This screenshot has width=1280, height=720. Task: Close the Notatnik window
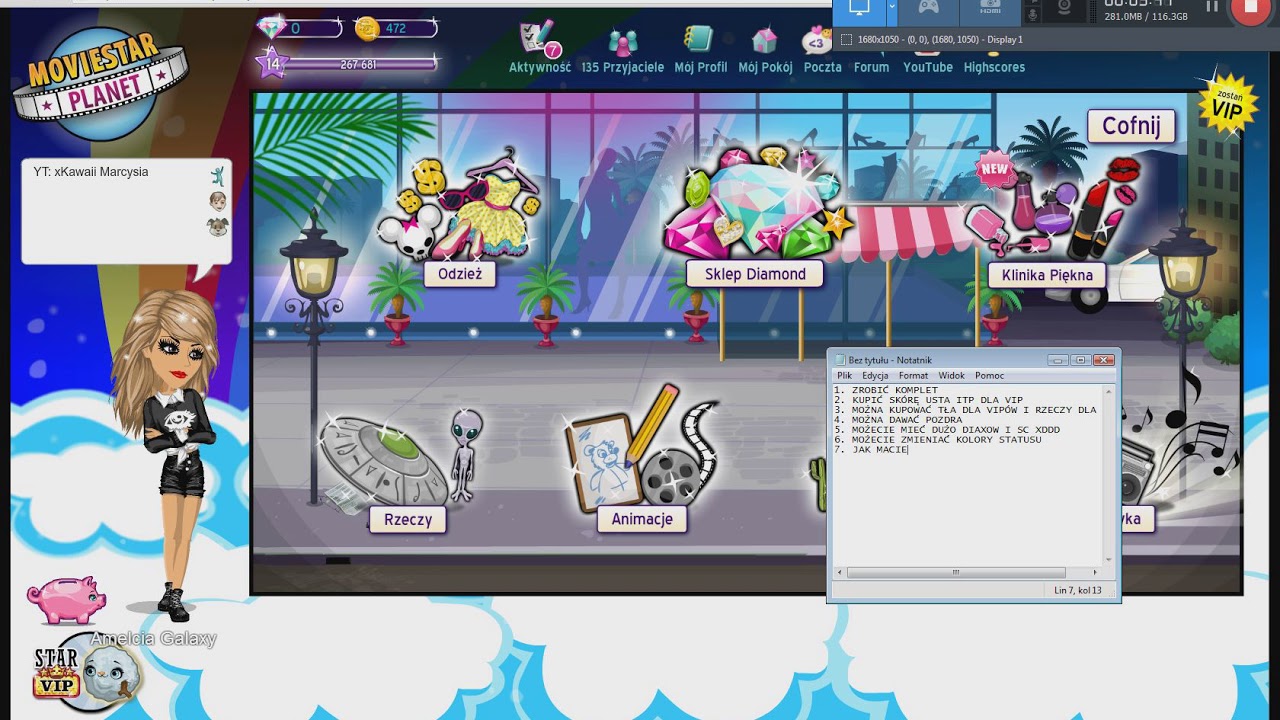1104,360
